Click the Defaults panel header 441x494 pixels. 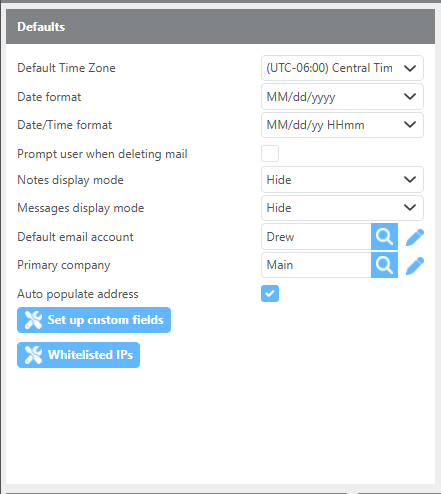coord(220,27)
